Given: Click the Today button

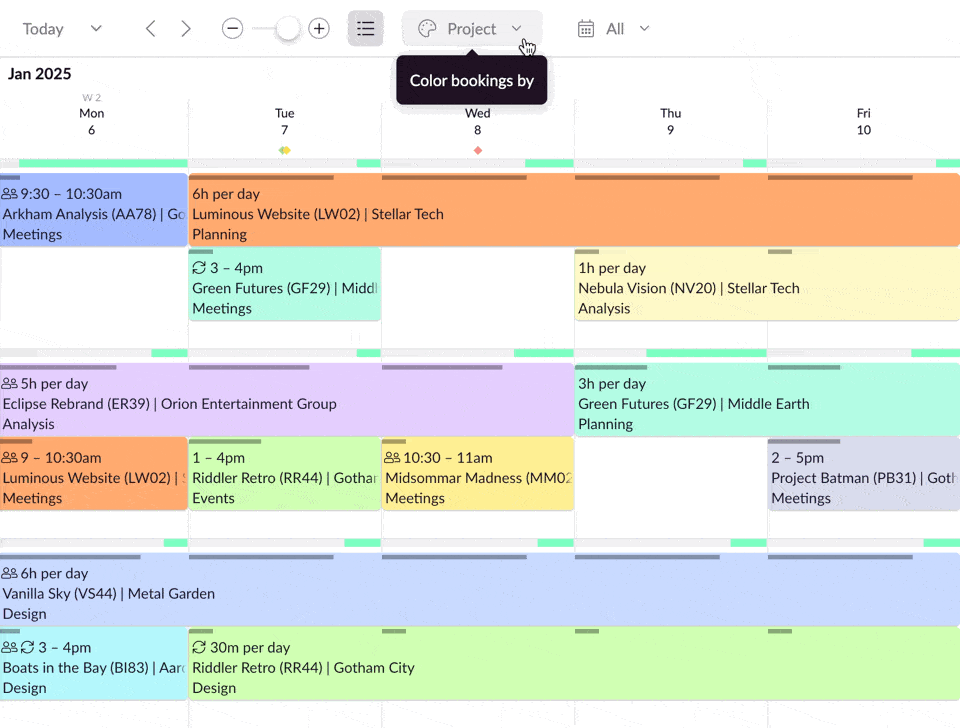Looking at the screenshot, I should pyautogui.click(x=43, y=29).
